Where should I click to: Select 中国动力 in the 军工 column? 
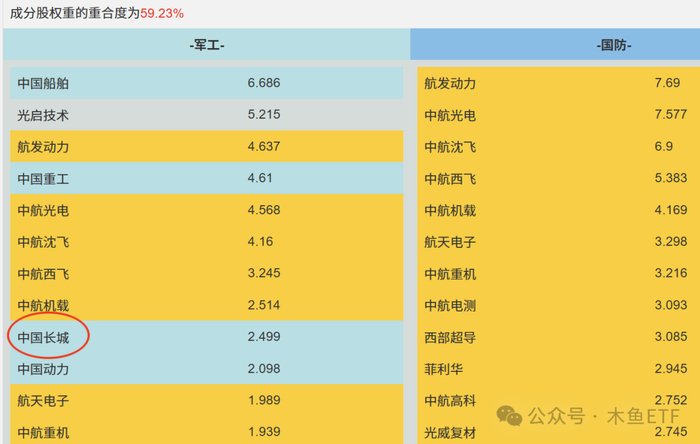(43, 370)
